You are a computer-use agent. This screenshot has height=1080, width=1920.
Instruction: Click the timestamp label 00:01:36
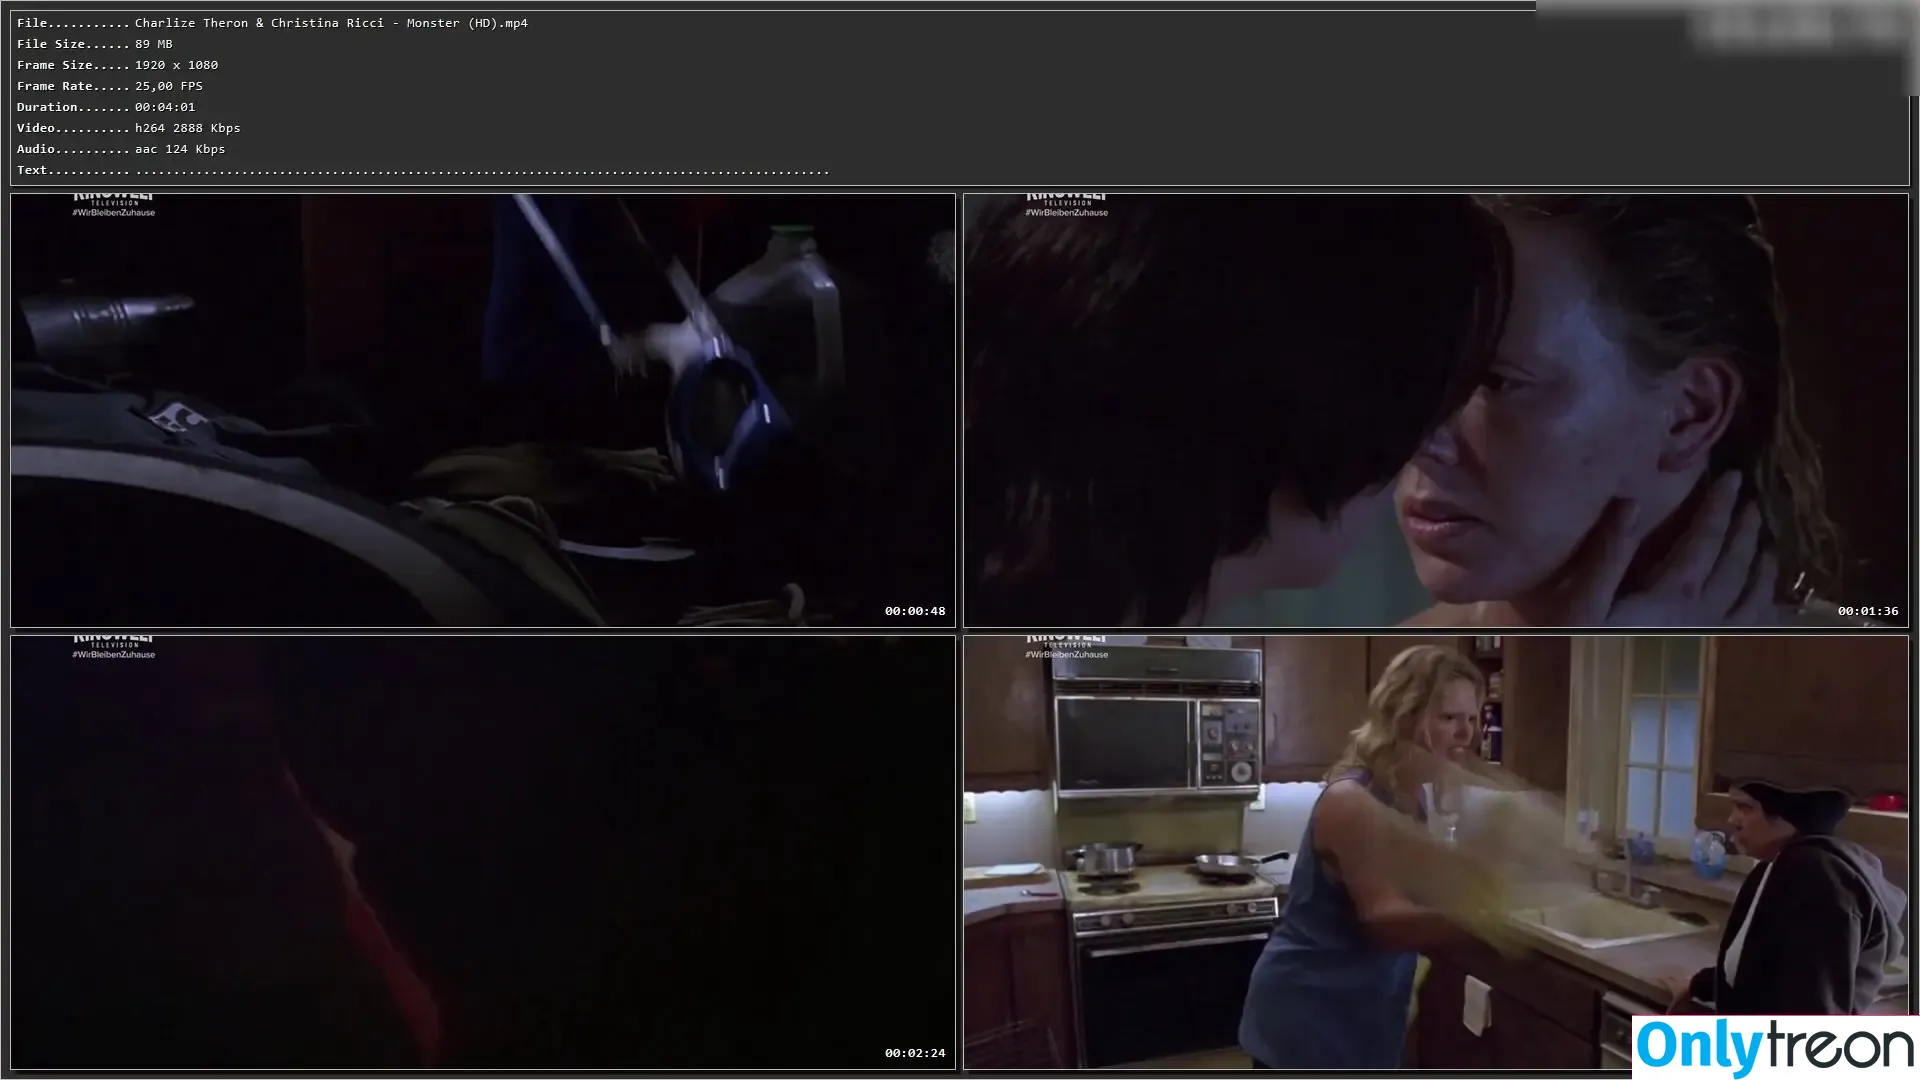click(x=1868, y=611)
